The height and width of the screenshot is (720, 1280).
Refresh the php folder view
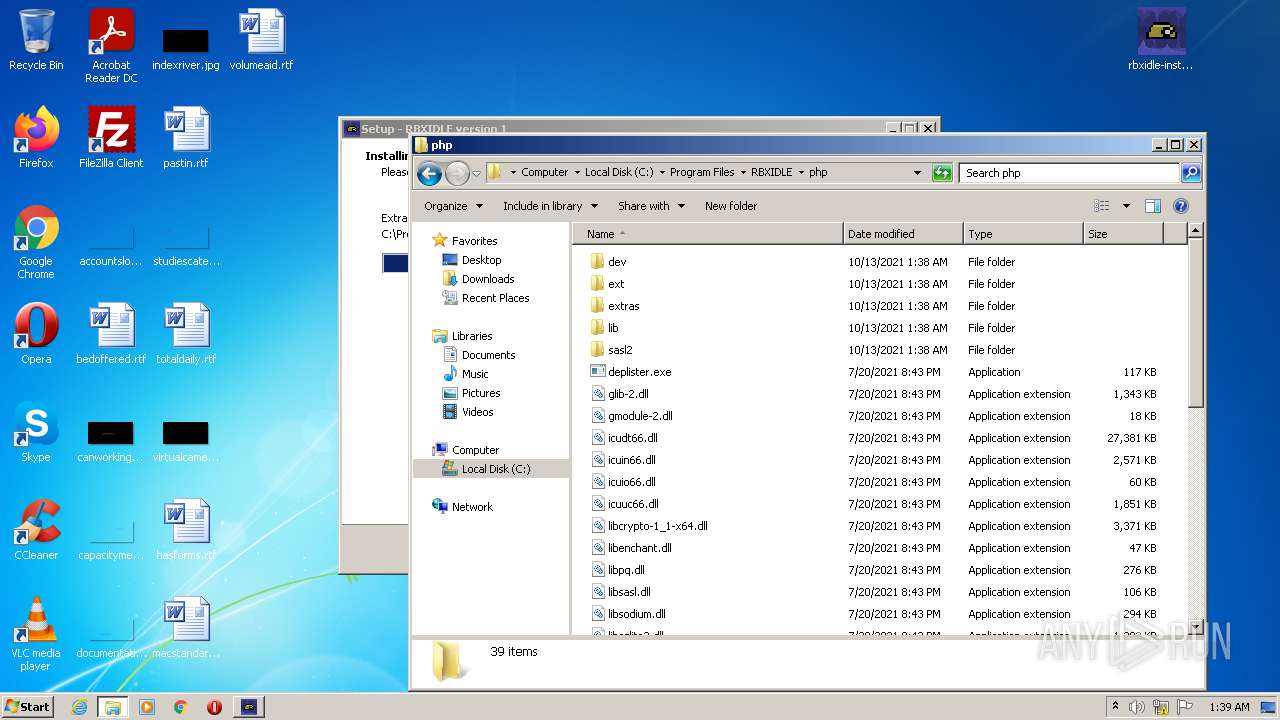pos(941,173)
